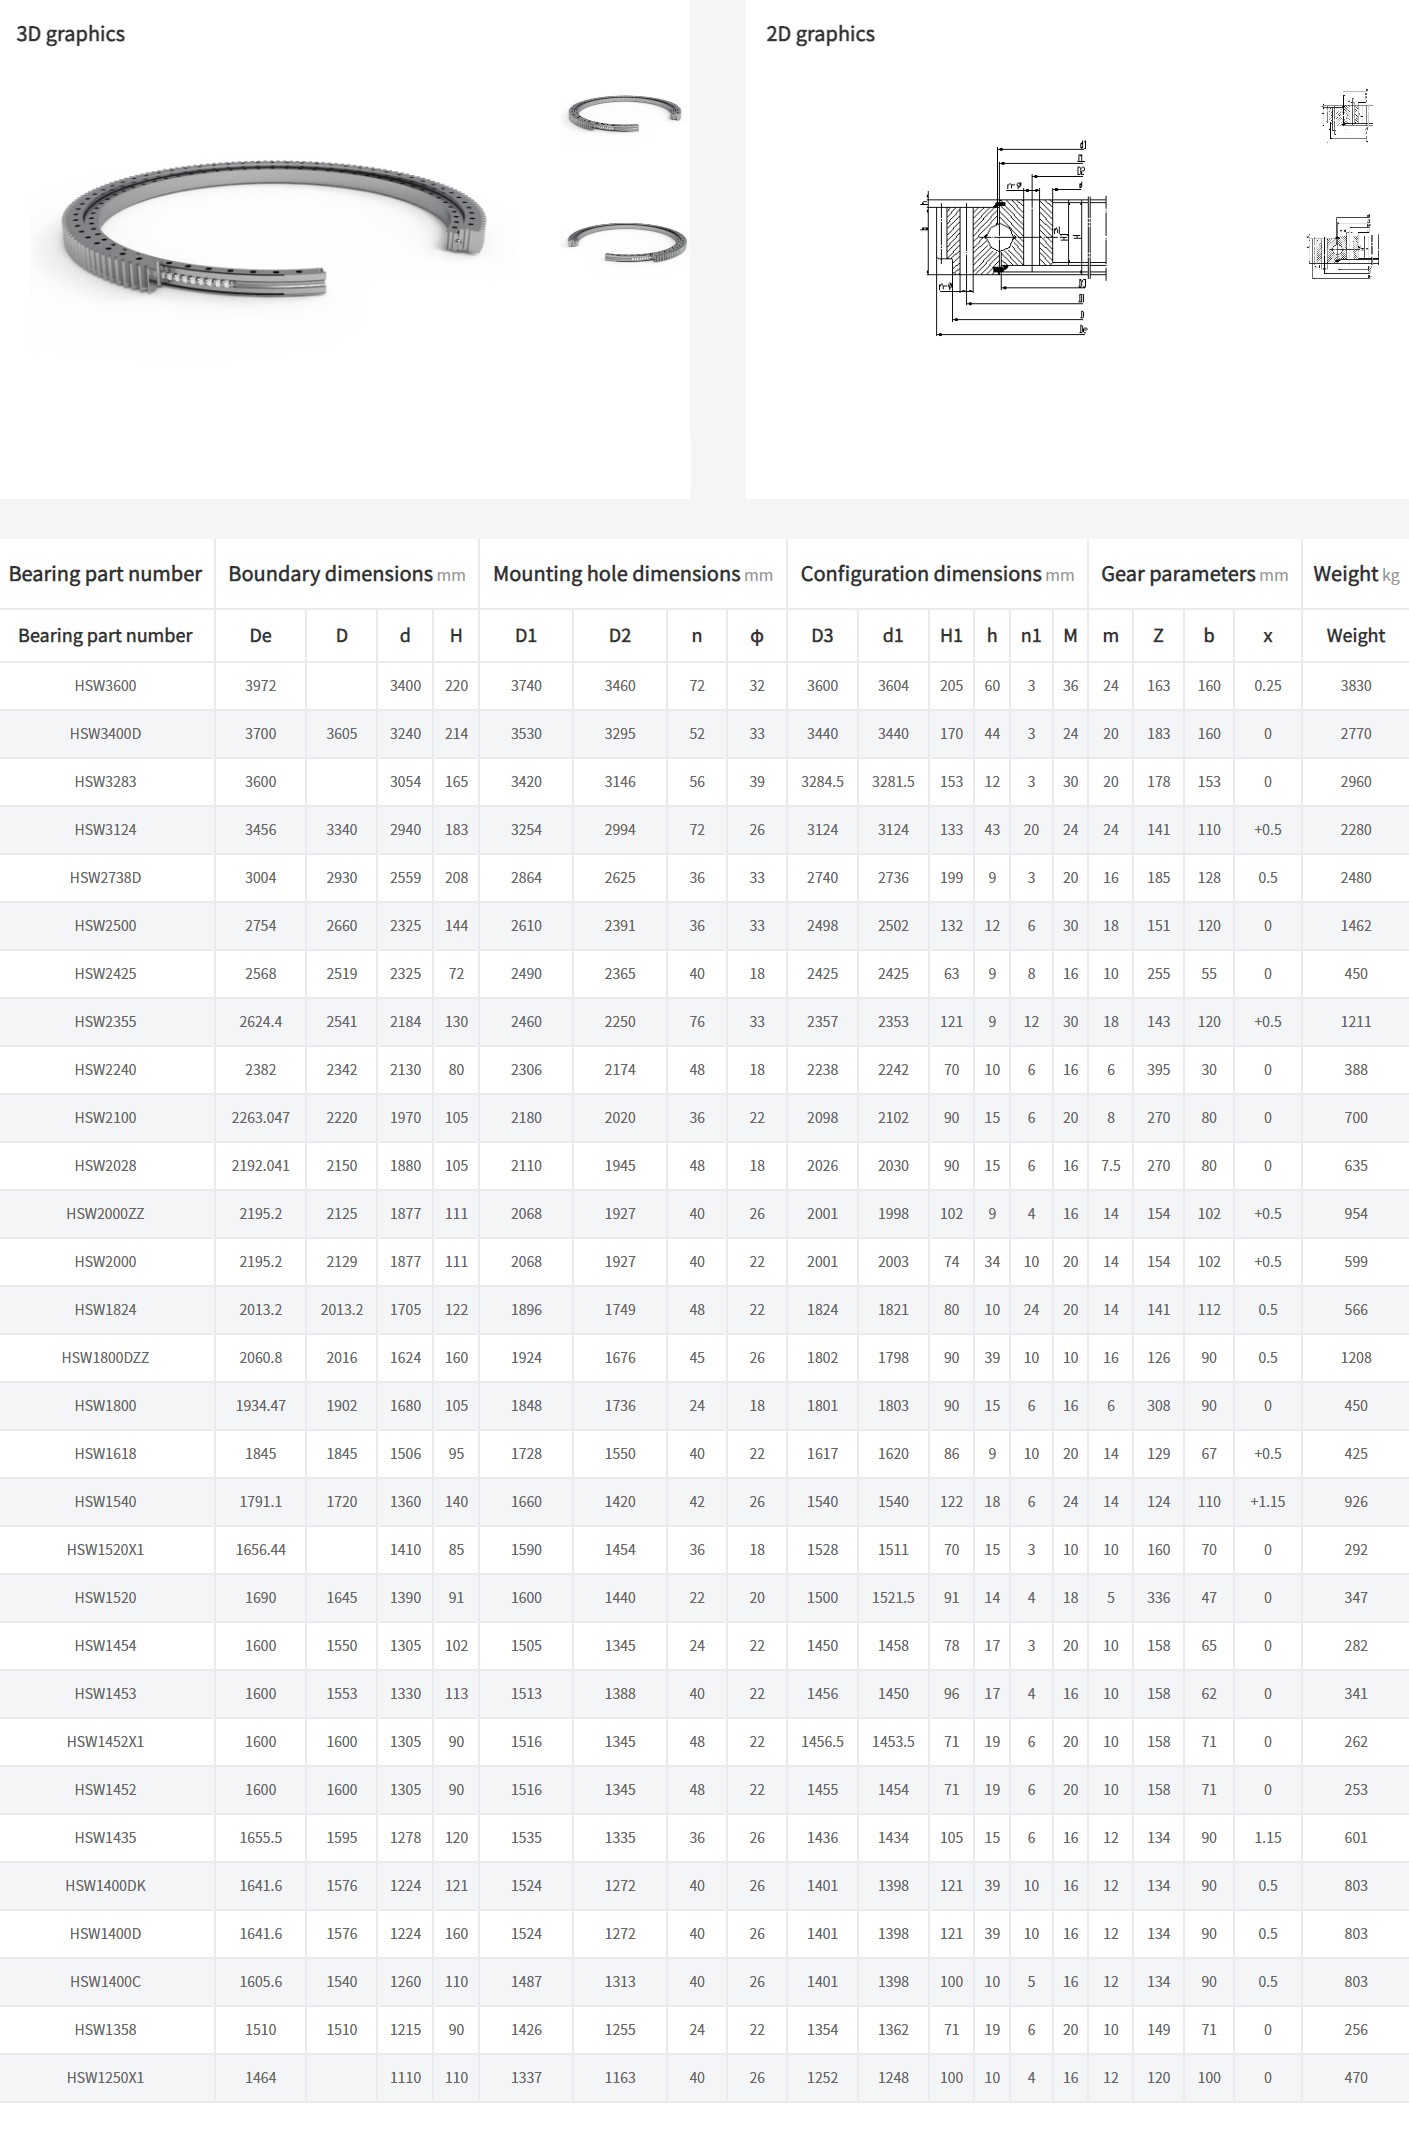Select part number HSW1618
Screen dimensions: 1409x2130
[105, 1454]
